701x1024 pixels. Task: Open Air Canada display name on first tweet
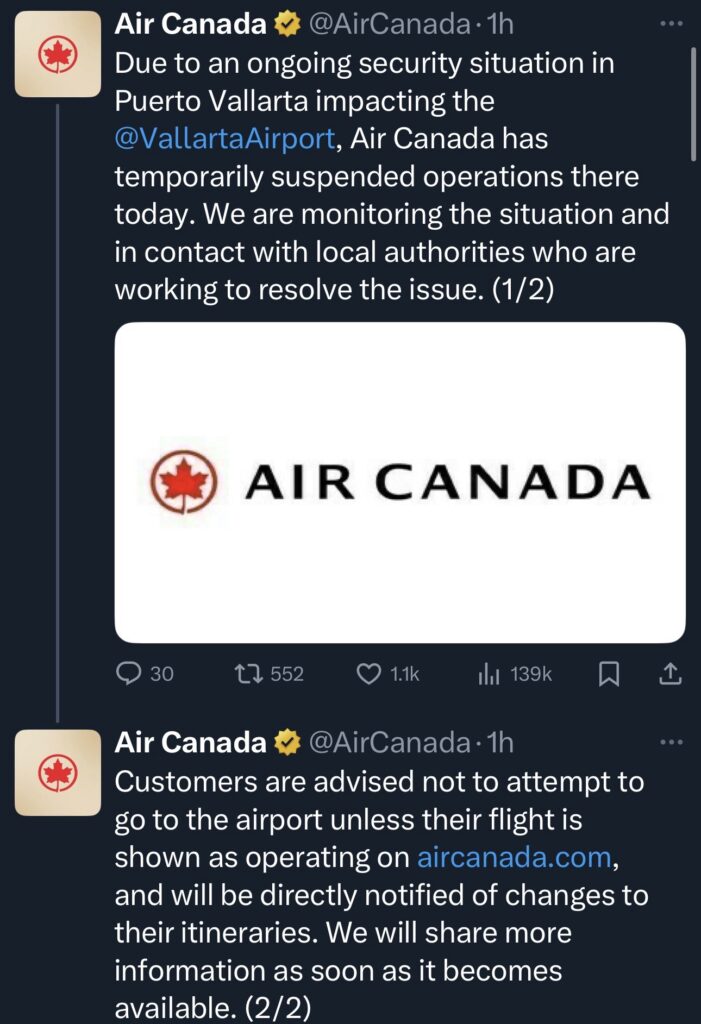click(190, 21)
